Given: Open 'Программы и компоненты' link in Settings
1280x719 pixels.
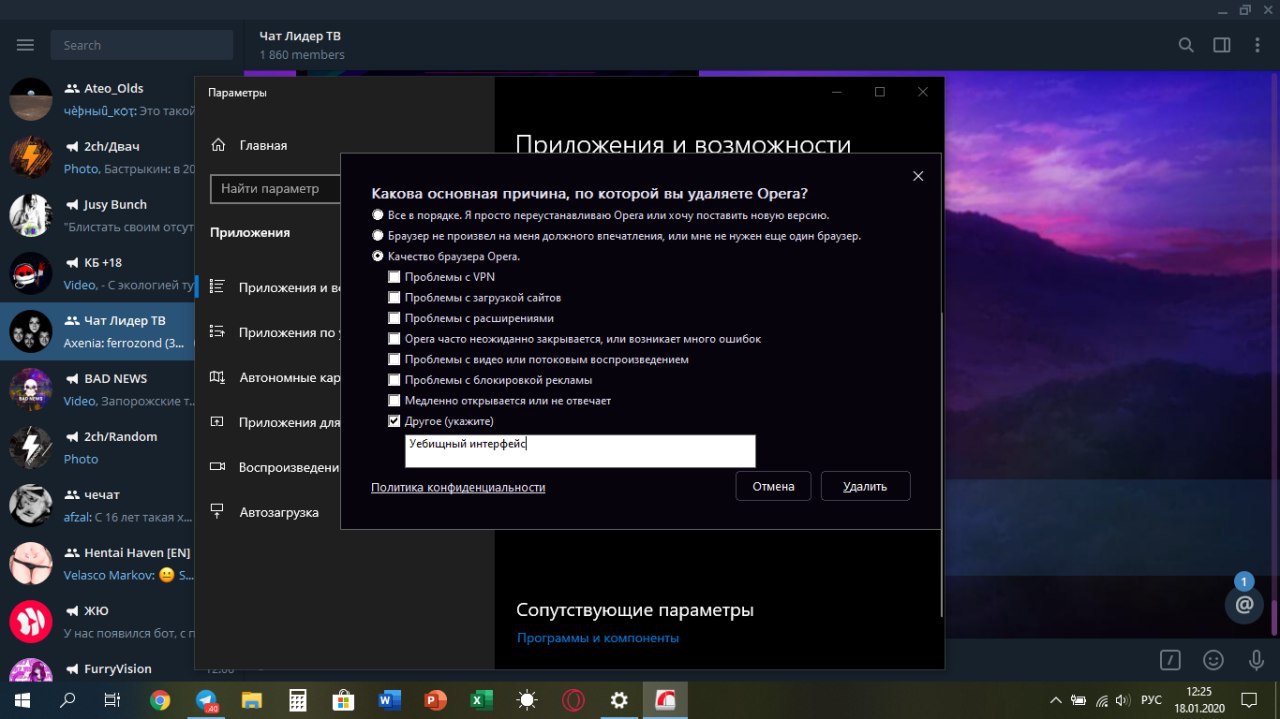Looking at the screenshot, I should click(598, 638).
